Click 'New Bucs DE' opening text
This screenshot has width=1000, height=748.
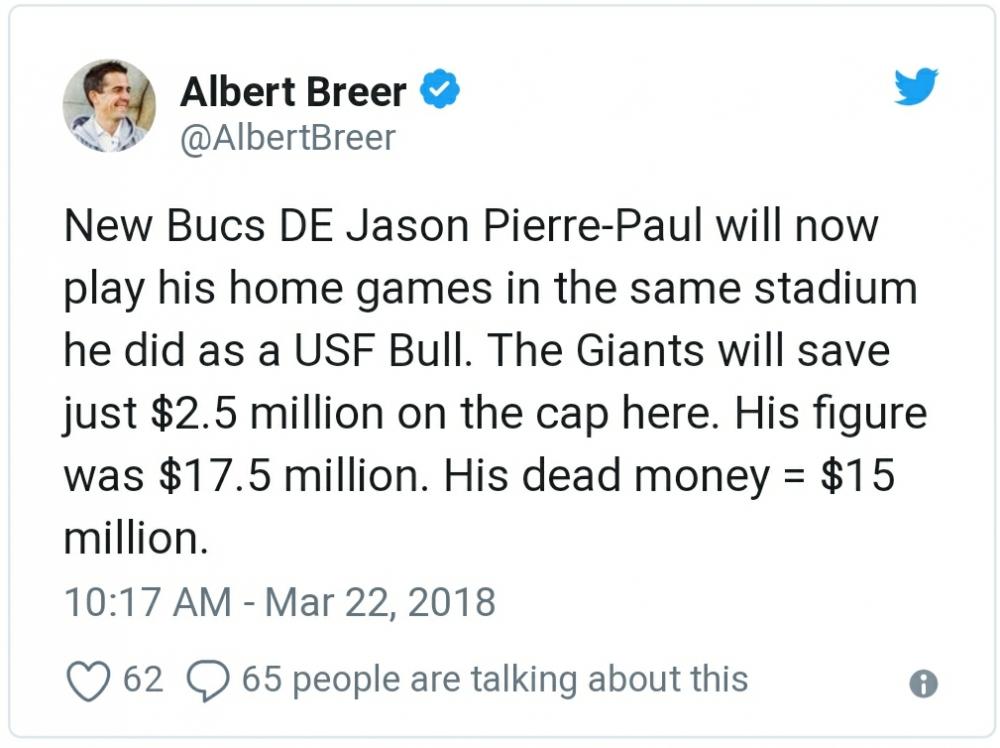tap(198, 226)
